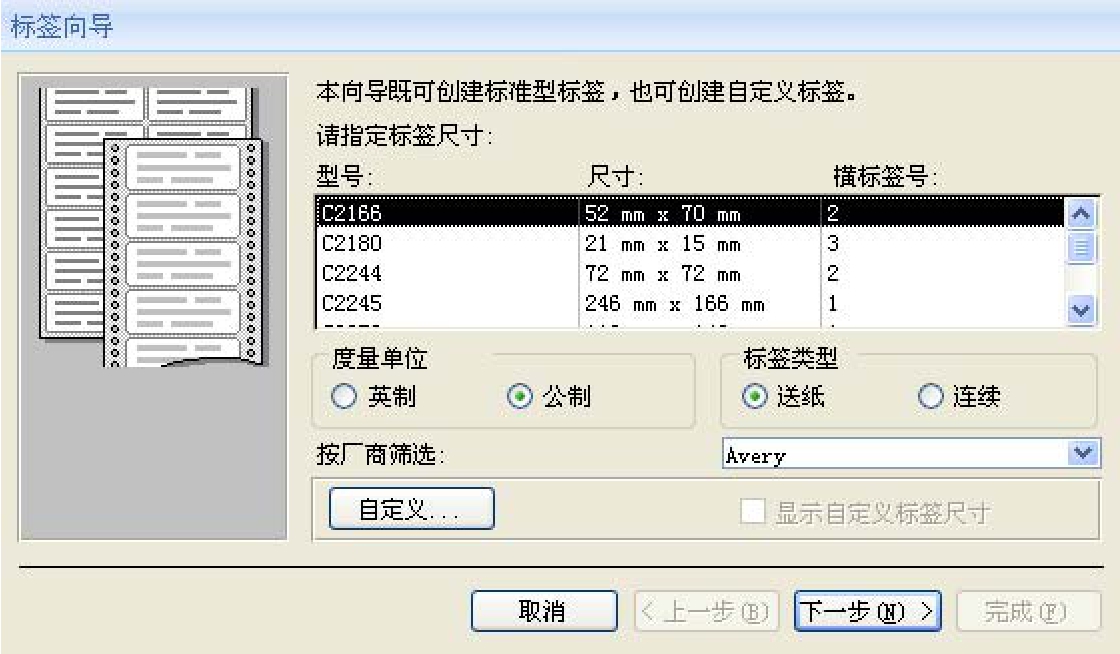This screenshot has width=1120, height=654.
Task: Click the 自定义... (Customize) button
Action: [411, 511]
